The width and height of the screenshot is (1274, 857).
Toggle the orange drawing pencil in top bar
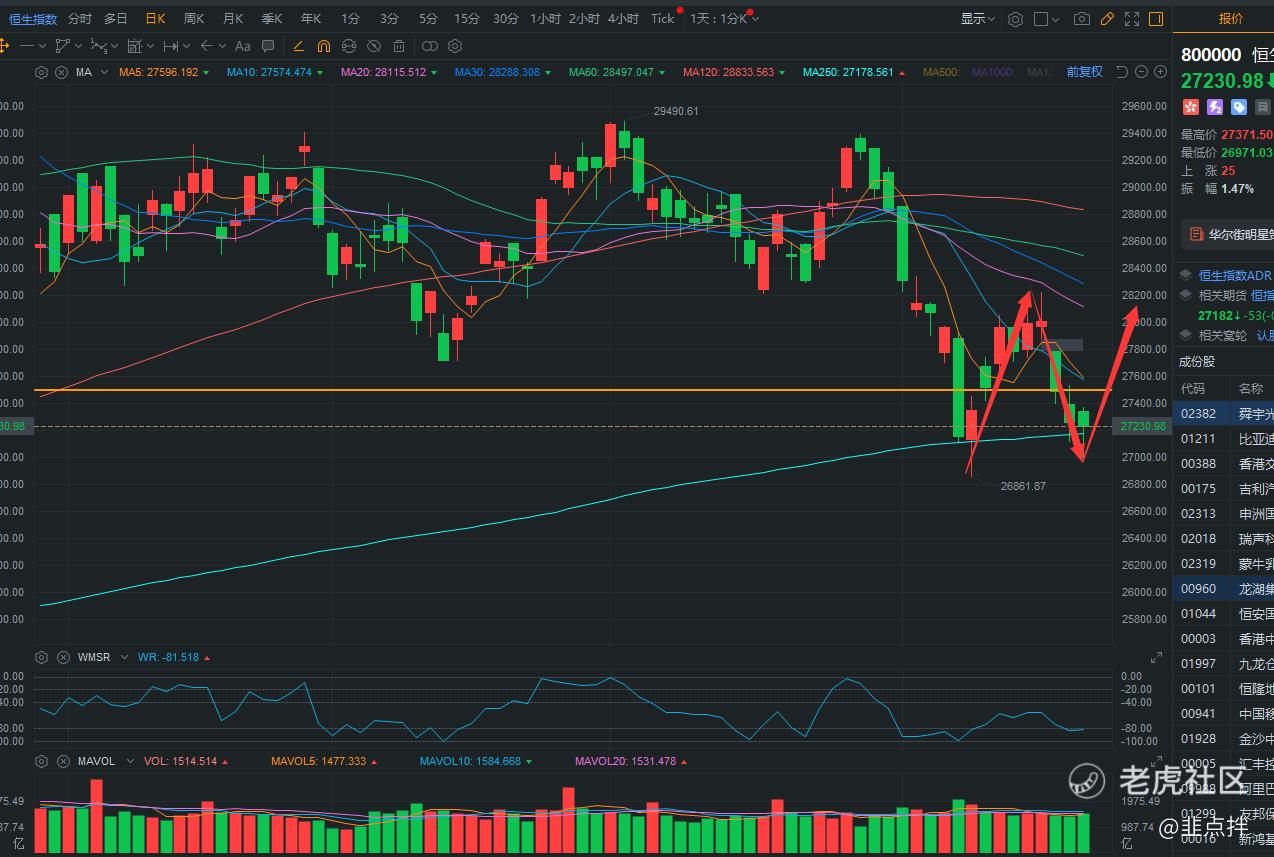(x=1107, y=18)
